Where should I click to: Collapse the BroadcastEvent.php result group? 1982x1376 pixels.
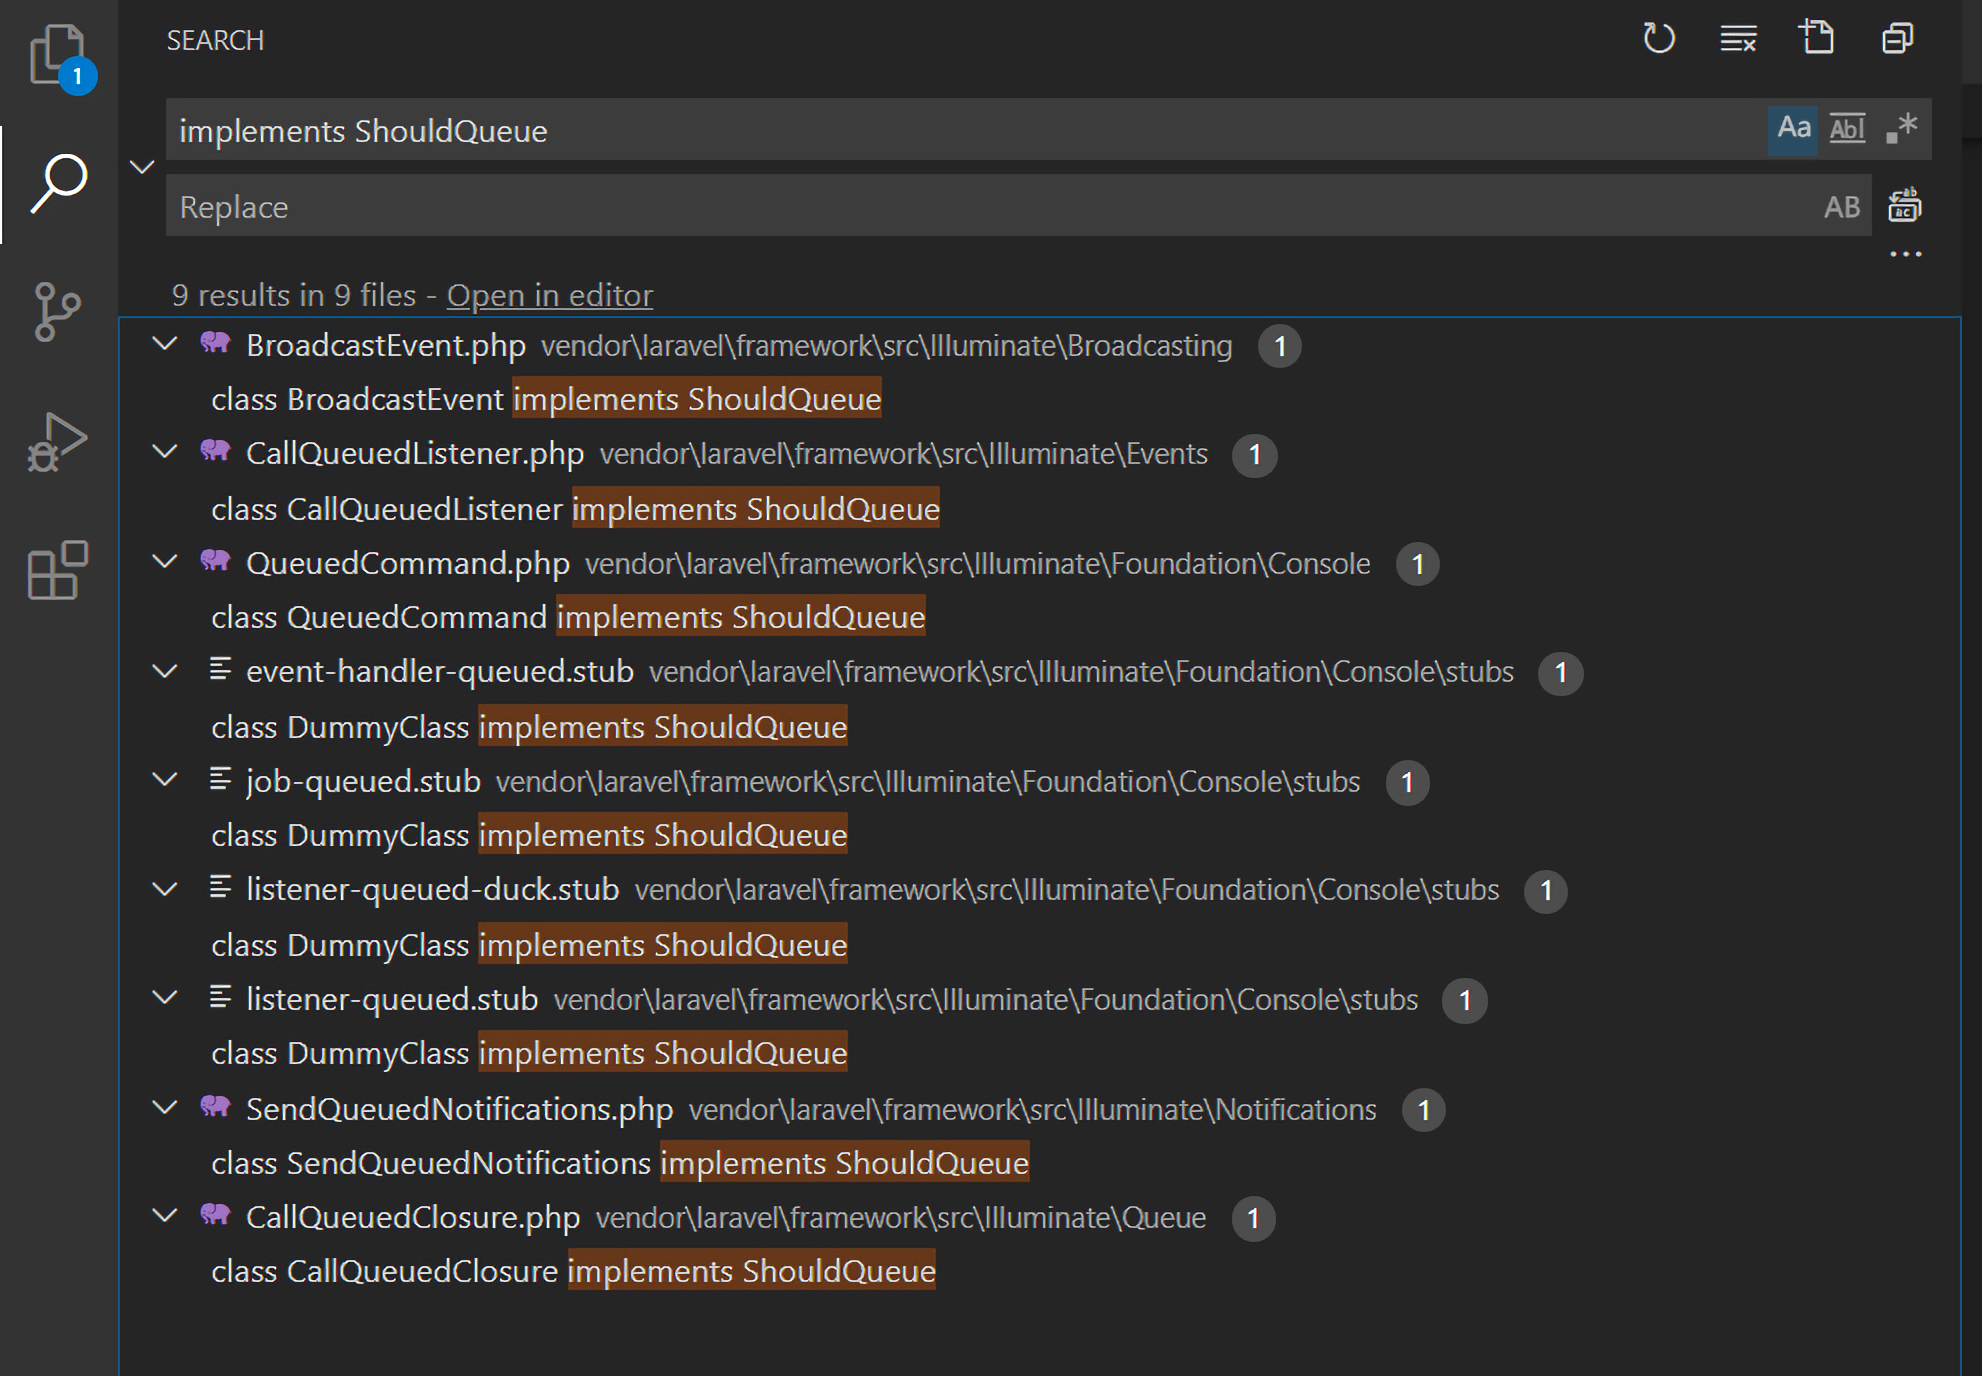tap(164, 344)
